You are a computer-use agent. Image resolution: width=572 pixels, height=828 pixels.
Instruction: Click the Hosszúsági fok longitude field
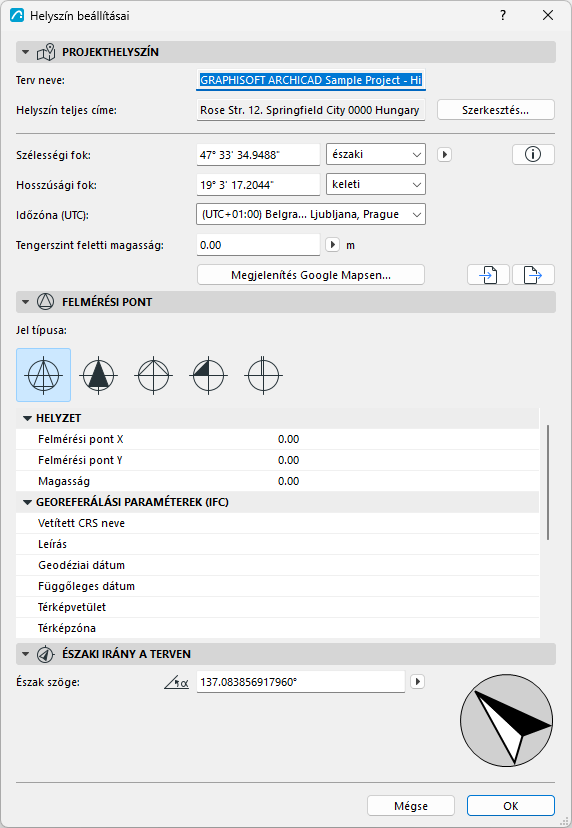point(258,185)
